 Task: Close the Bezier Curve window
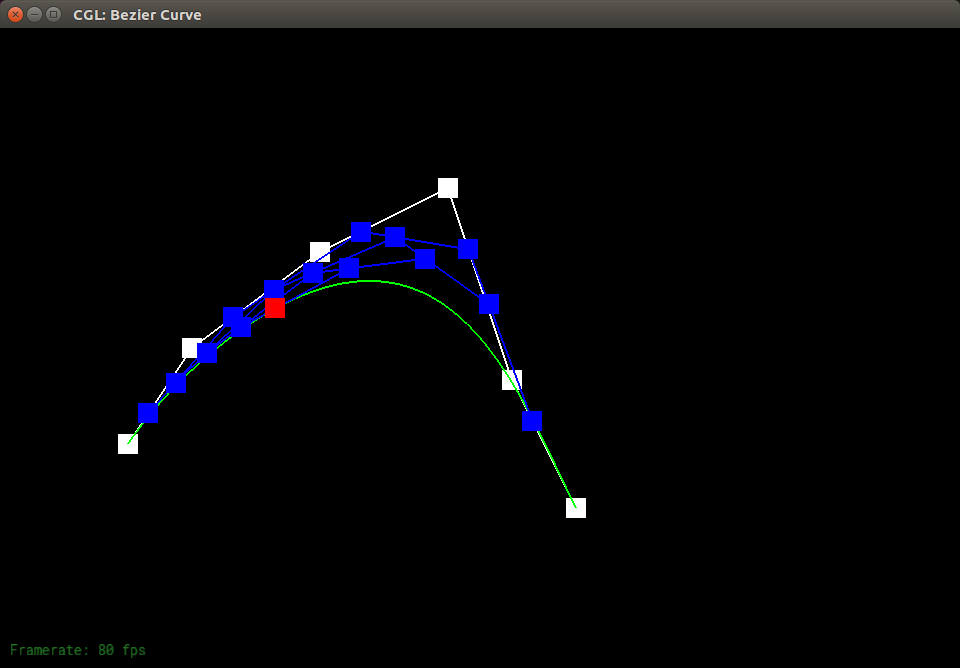coord(16,15)
